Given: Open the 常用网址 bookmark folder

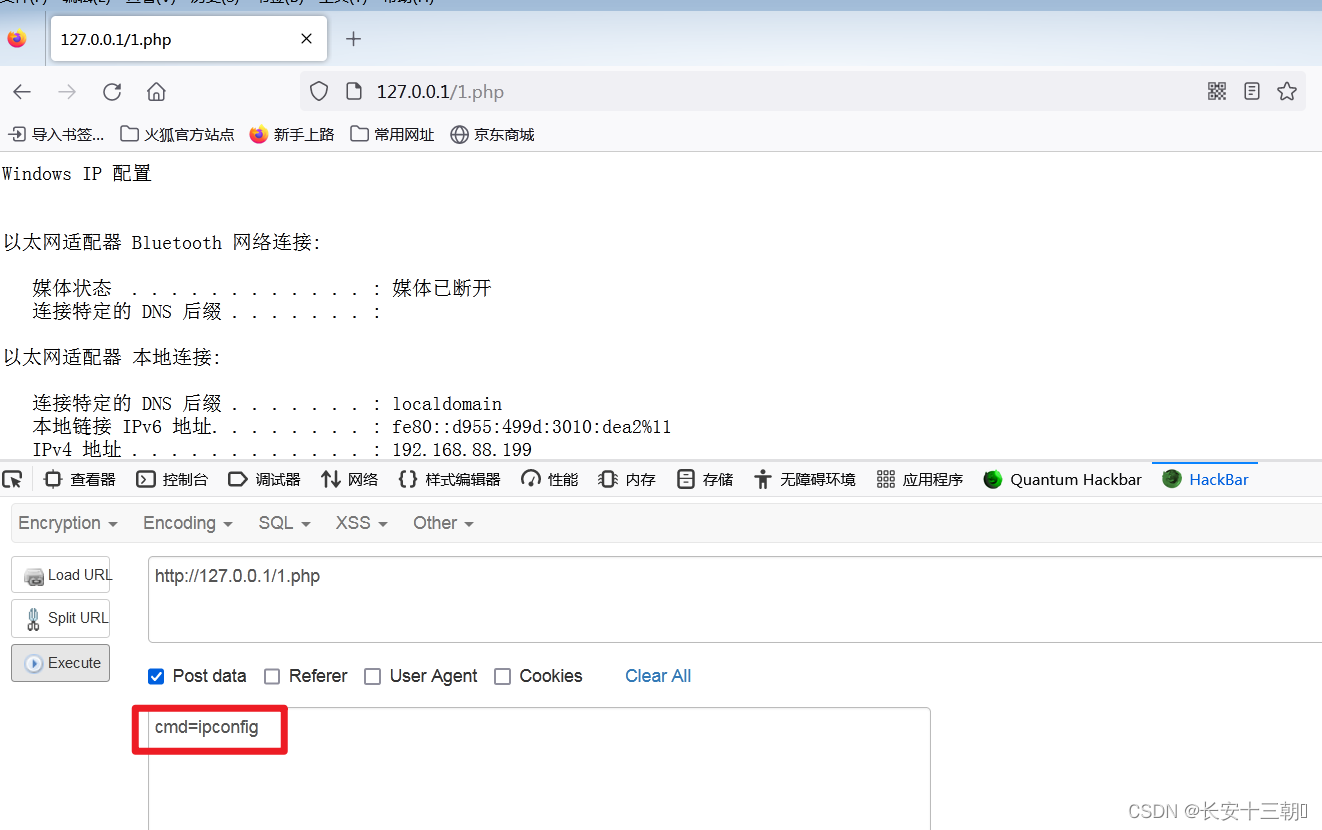Looking at the screenshot, I should (x=392, y=134).
